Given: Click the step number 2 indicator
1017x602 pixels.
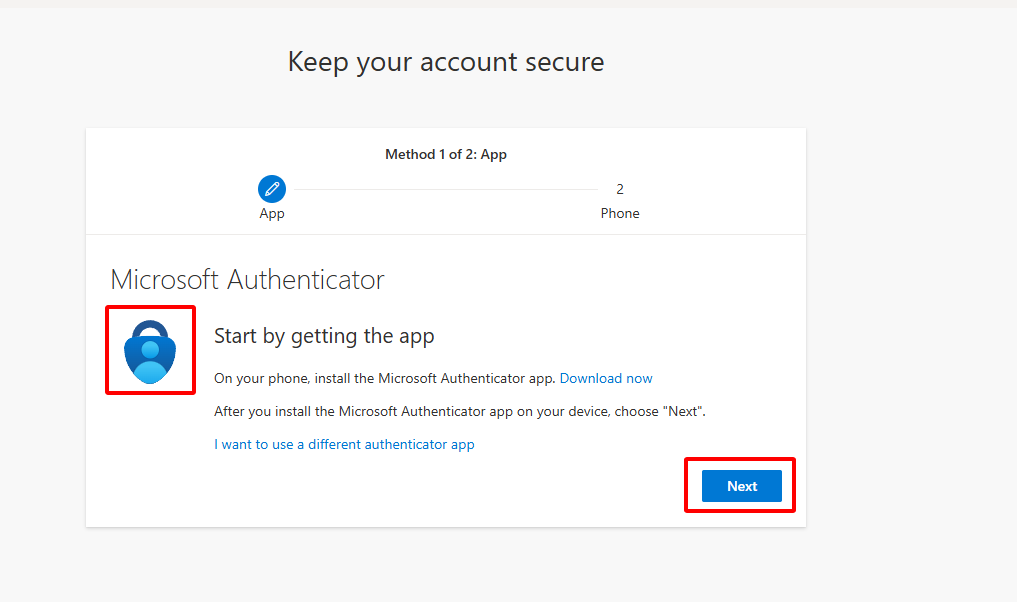Looking at the screenshot, I should 620,189.
